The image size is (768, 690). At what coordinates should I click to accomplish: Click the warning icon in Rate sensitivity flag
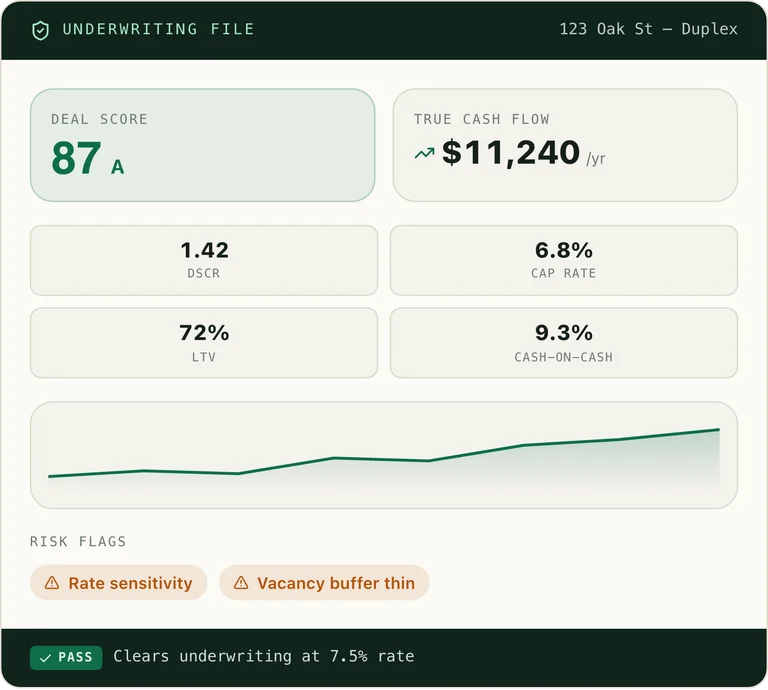point(52,583)
